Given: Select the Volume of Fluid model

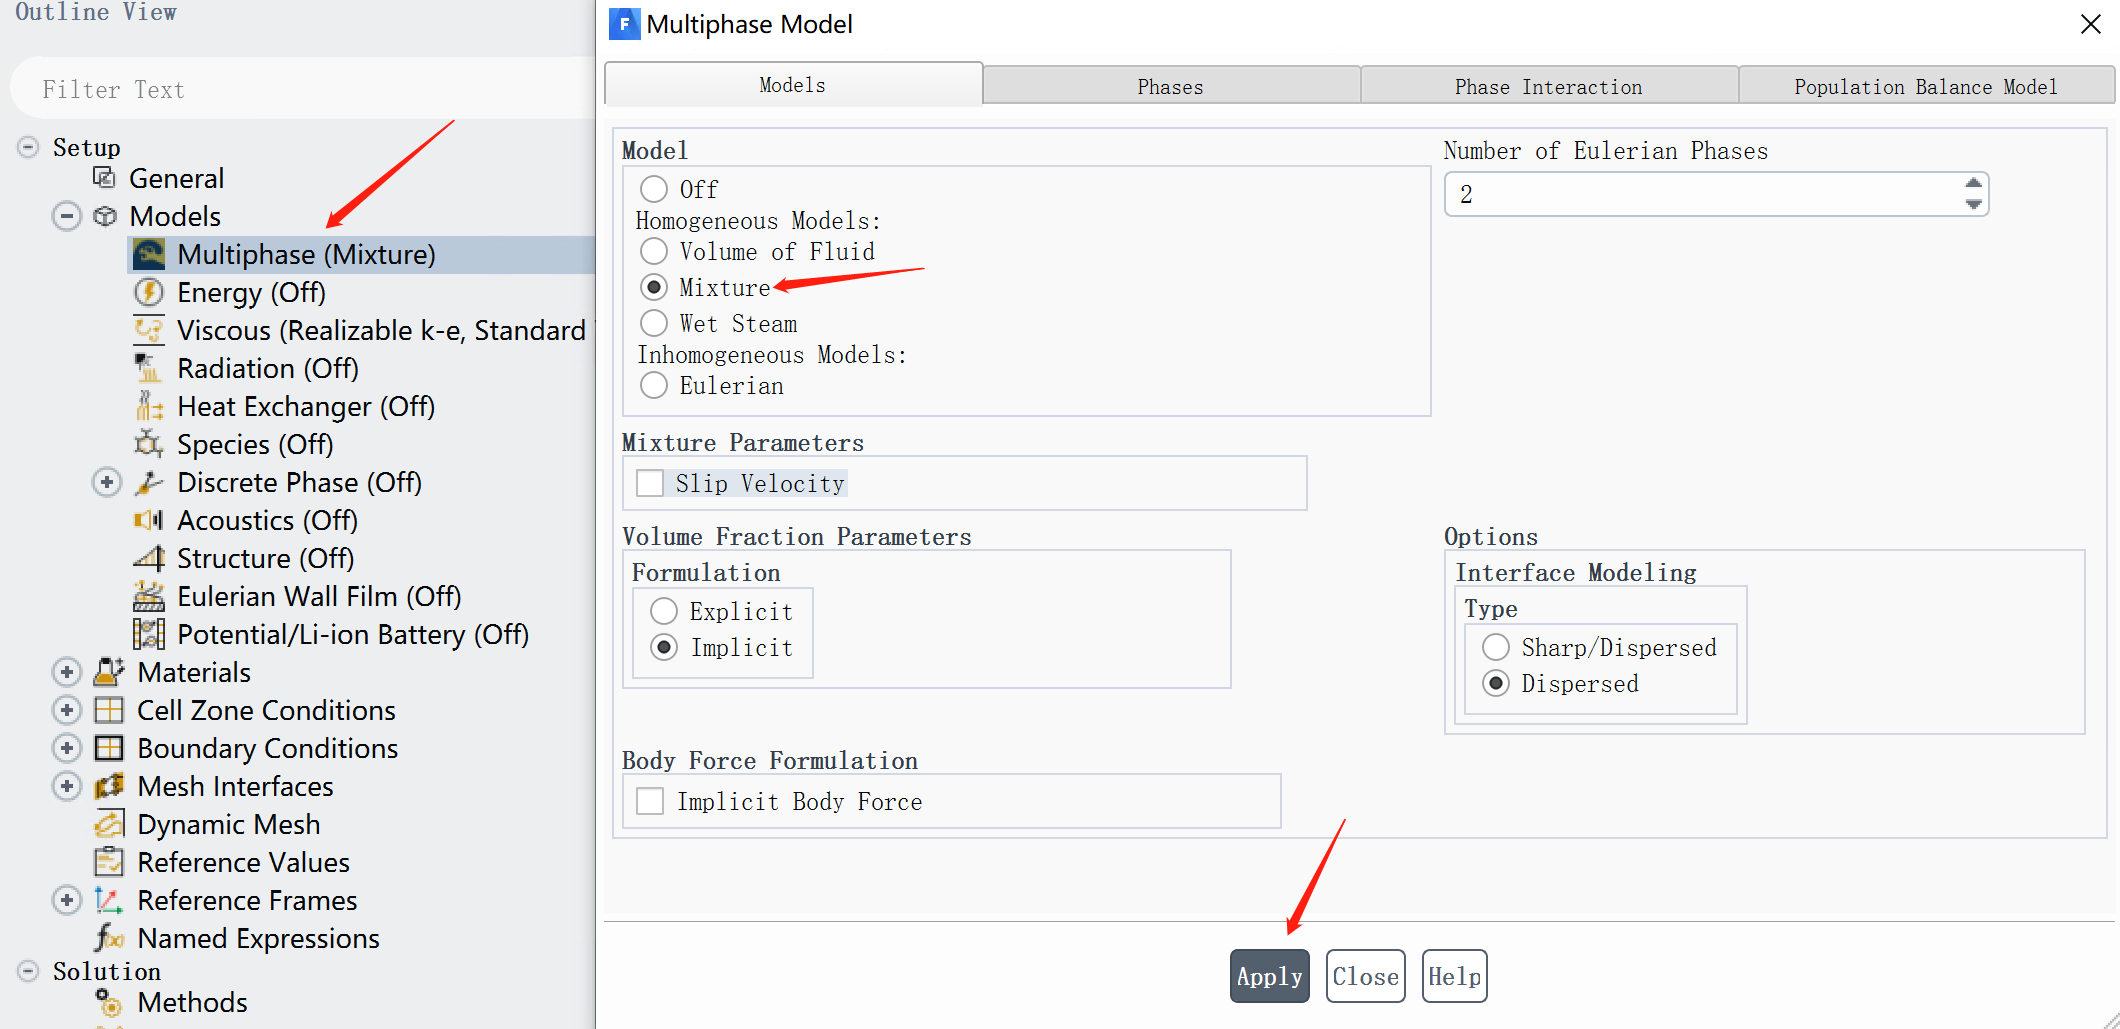Looking at the screenshot, I should click(x=654, y=252).
